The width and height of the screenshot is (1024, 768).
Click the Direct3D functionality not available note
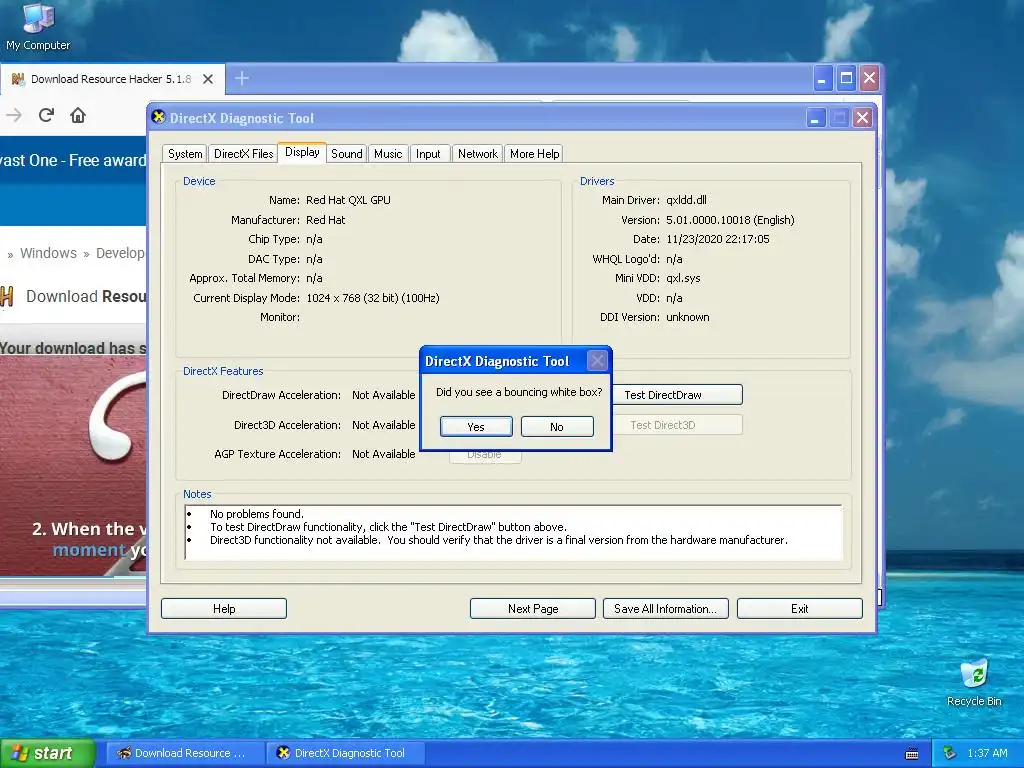coord(499,540)
